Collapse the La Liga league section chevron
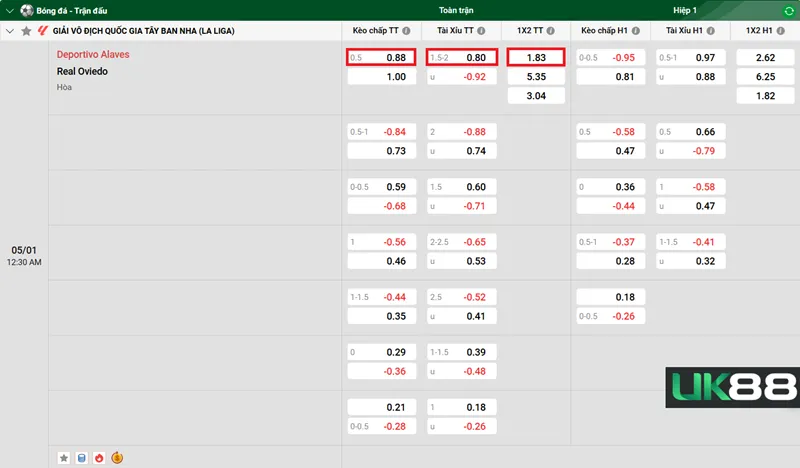 [x=10, y=31]
